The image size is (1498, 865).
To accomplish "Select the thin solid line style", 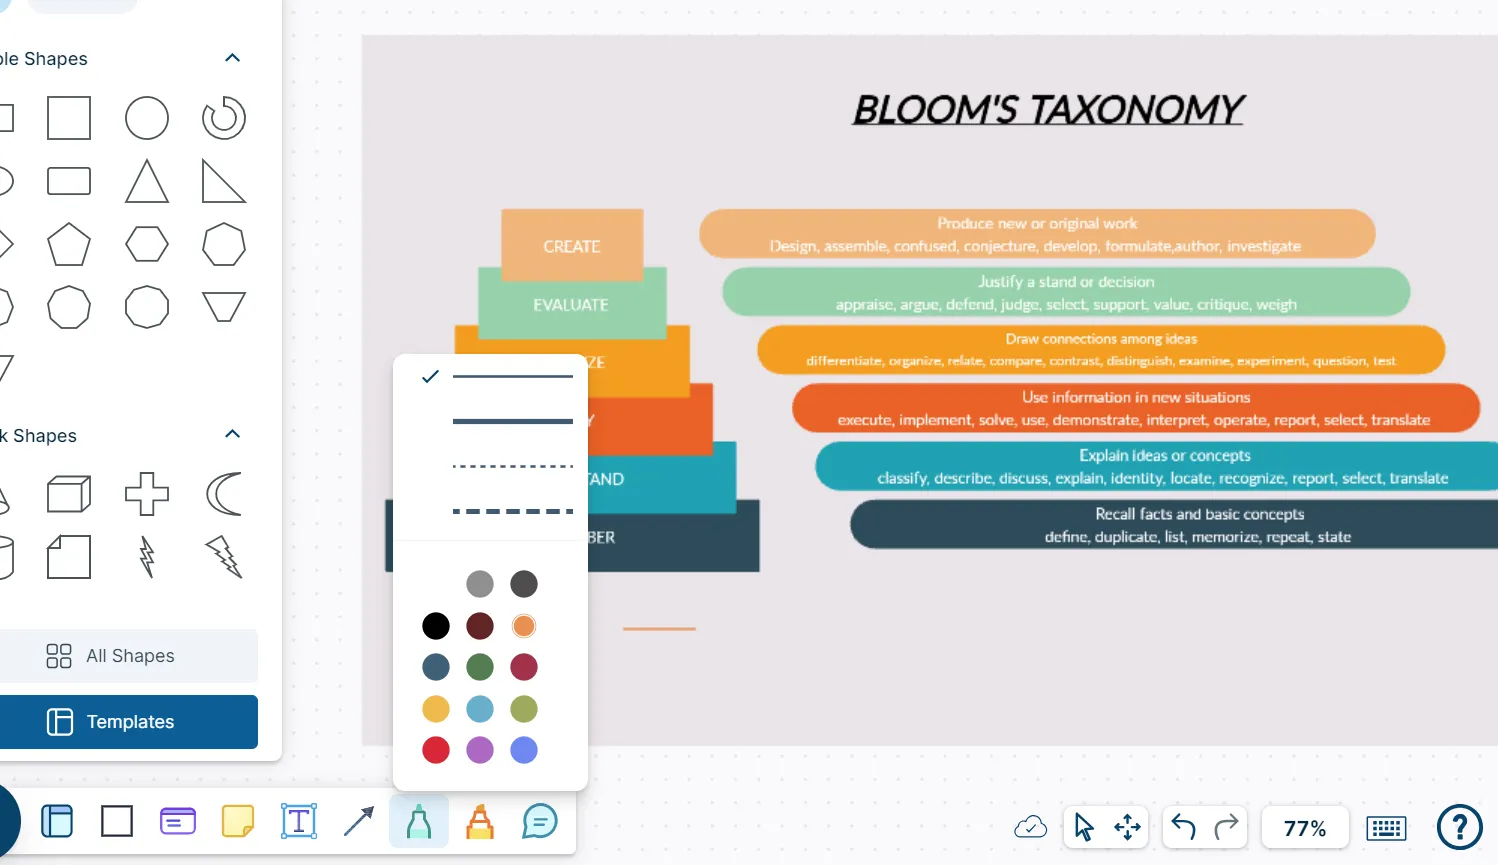I will point(512,377).
